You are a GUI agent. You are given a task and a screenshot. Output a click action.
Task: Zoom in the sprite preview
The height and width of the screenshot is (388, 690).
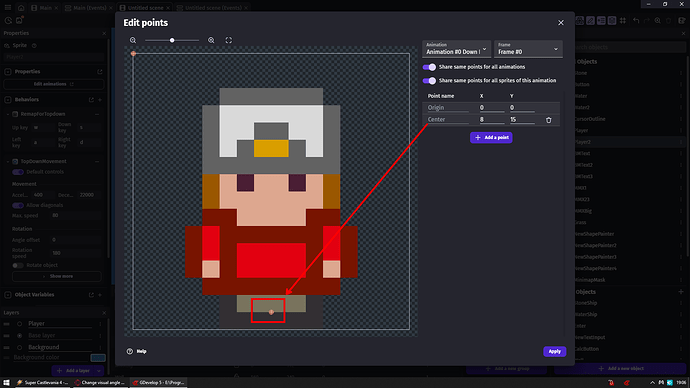click(211, 40)
